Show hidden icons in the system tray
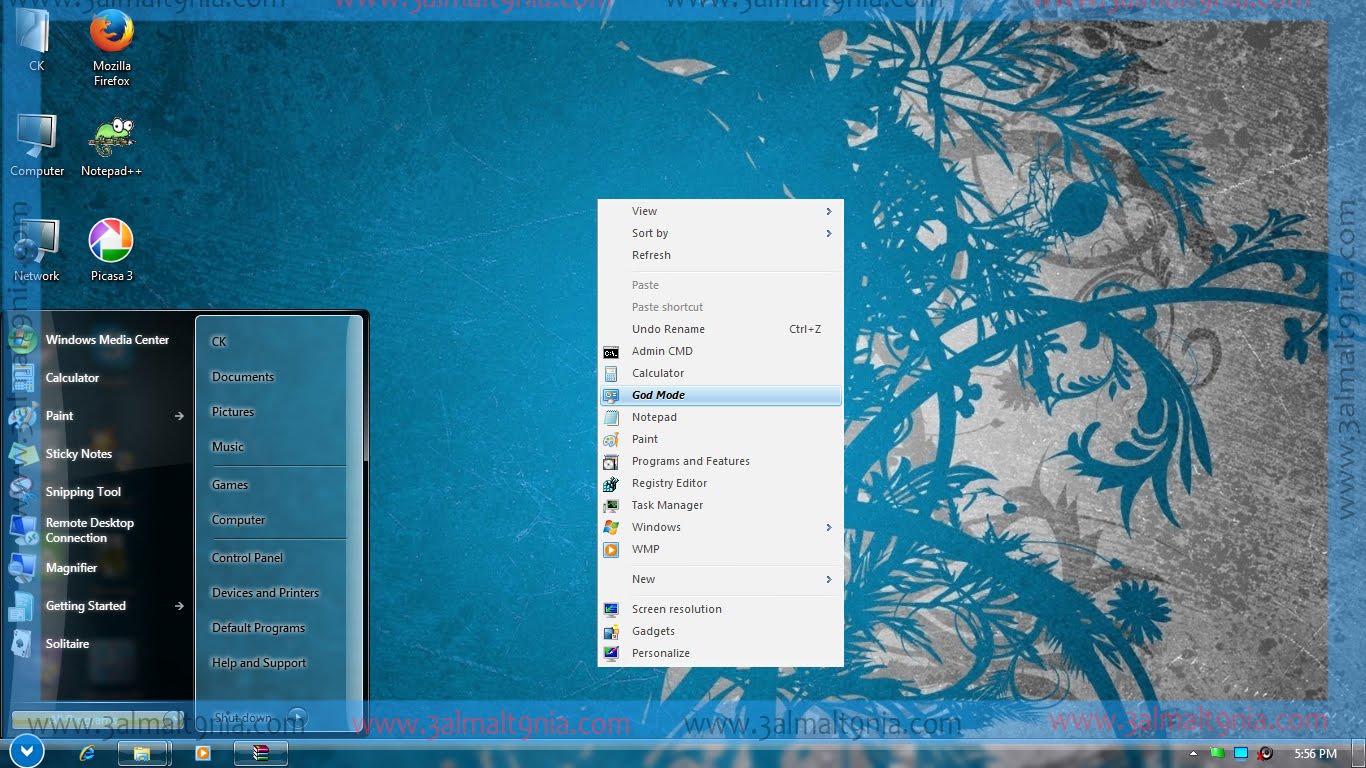The width and height of the screenshot is (1366, 768). click(x=1192, y=753)
